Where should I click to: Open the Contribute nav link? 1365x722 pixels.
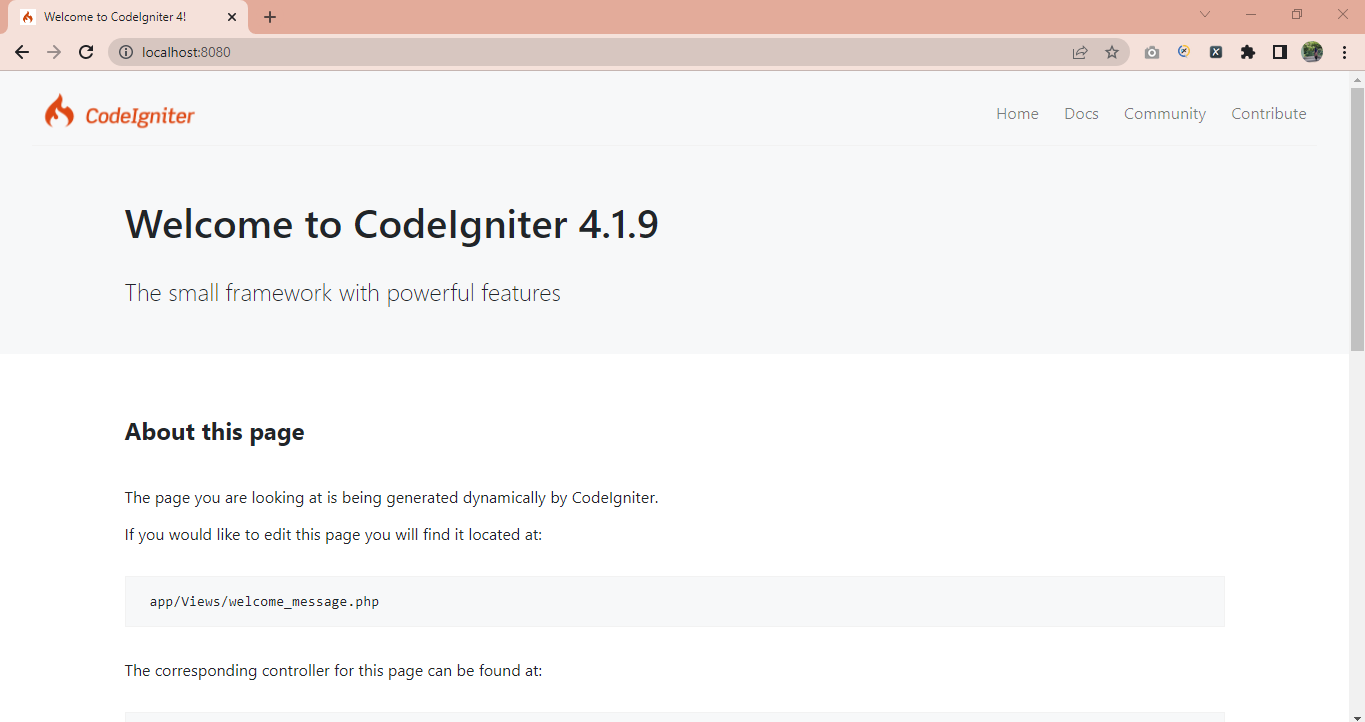[1269, 114]
